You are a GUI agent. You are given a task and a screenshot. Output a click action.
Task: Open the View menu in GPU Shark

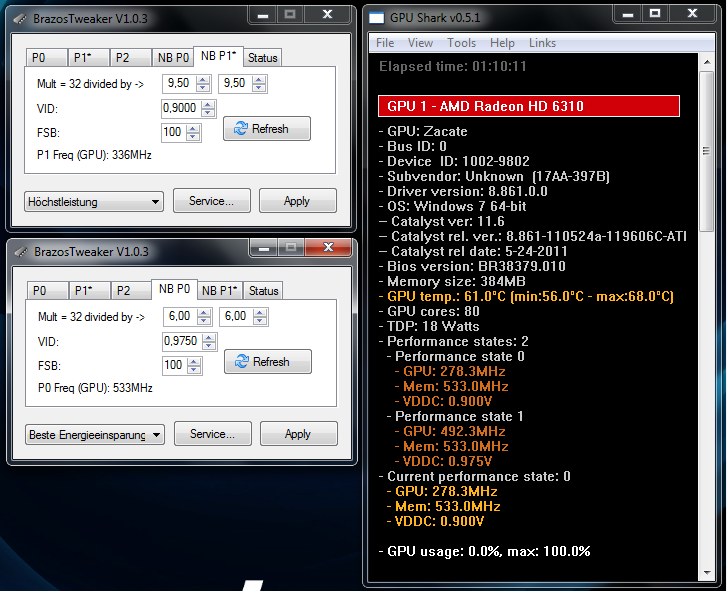[x=420, y=43]
